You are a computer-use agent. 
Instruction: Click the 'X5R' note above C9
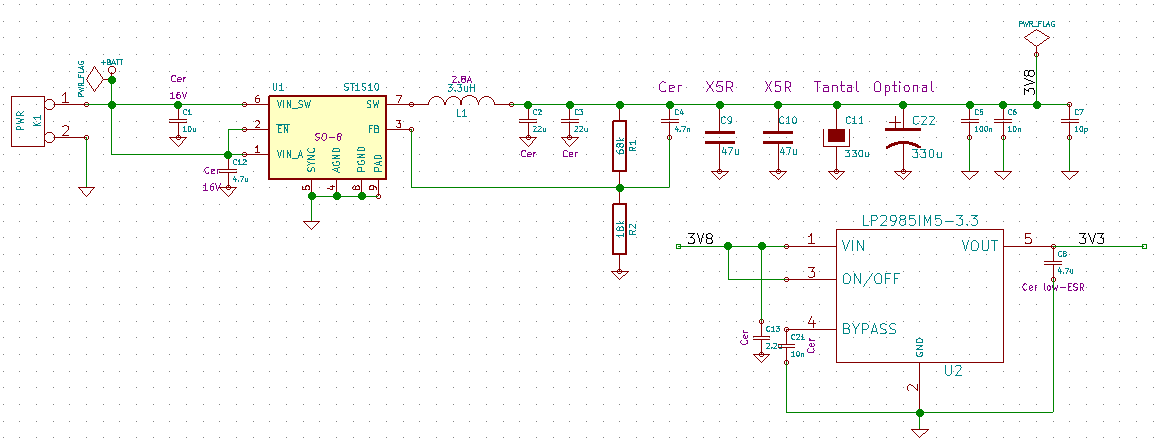click(x=719, y=87)
